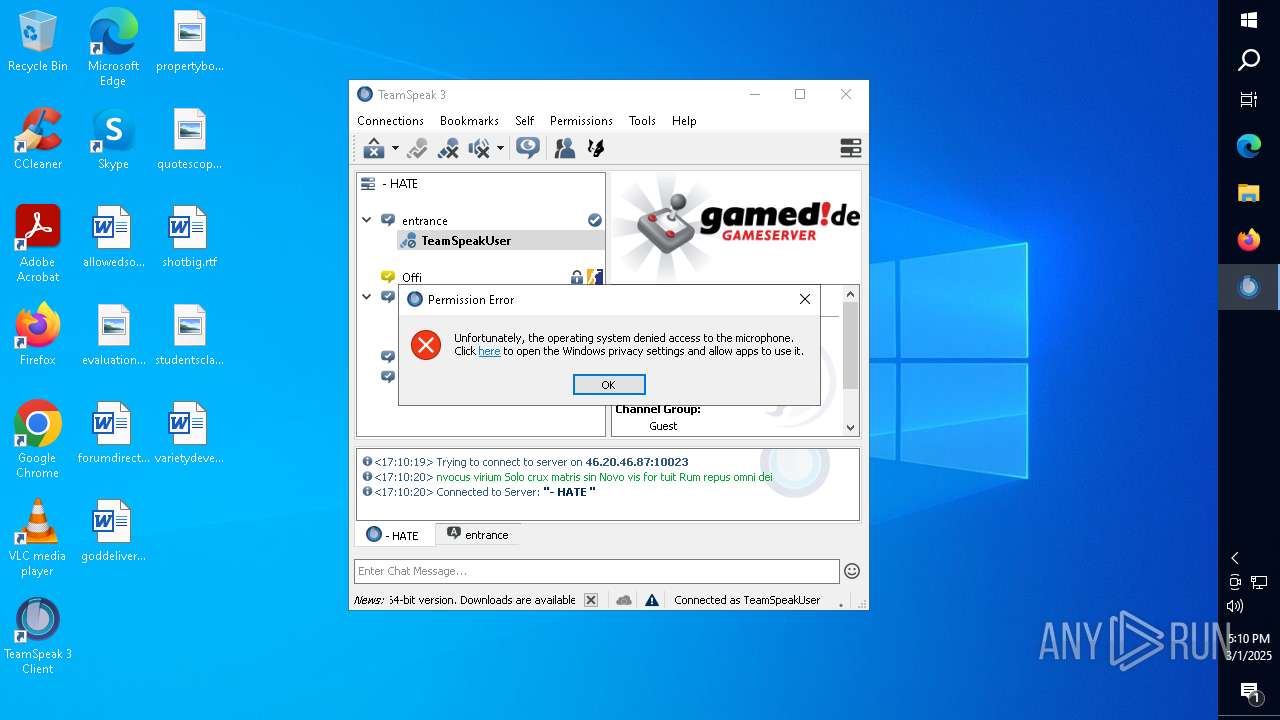Open the Firefox desktop shortcut
This screenshot has height=720, width=1280.
tap(38, 335)
